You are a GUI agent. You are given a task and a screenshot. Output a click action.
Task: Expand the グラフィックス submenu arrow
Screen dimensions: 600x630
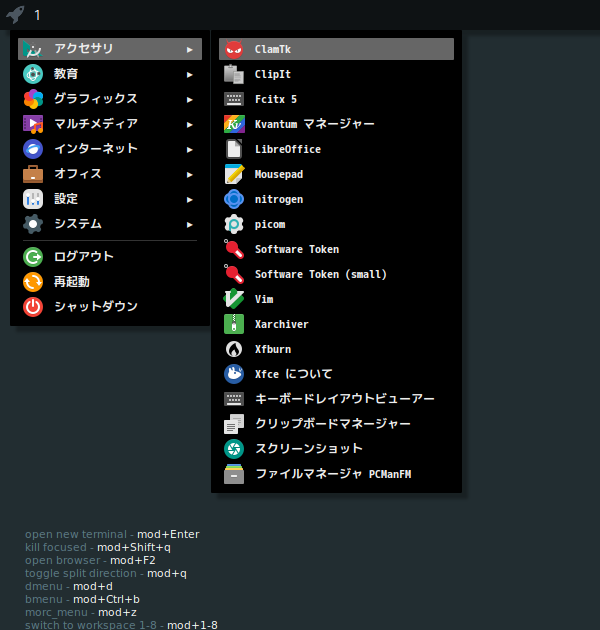189,99
